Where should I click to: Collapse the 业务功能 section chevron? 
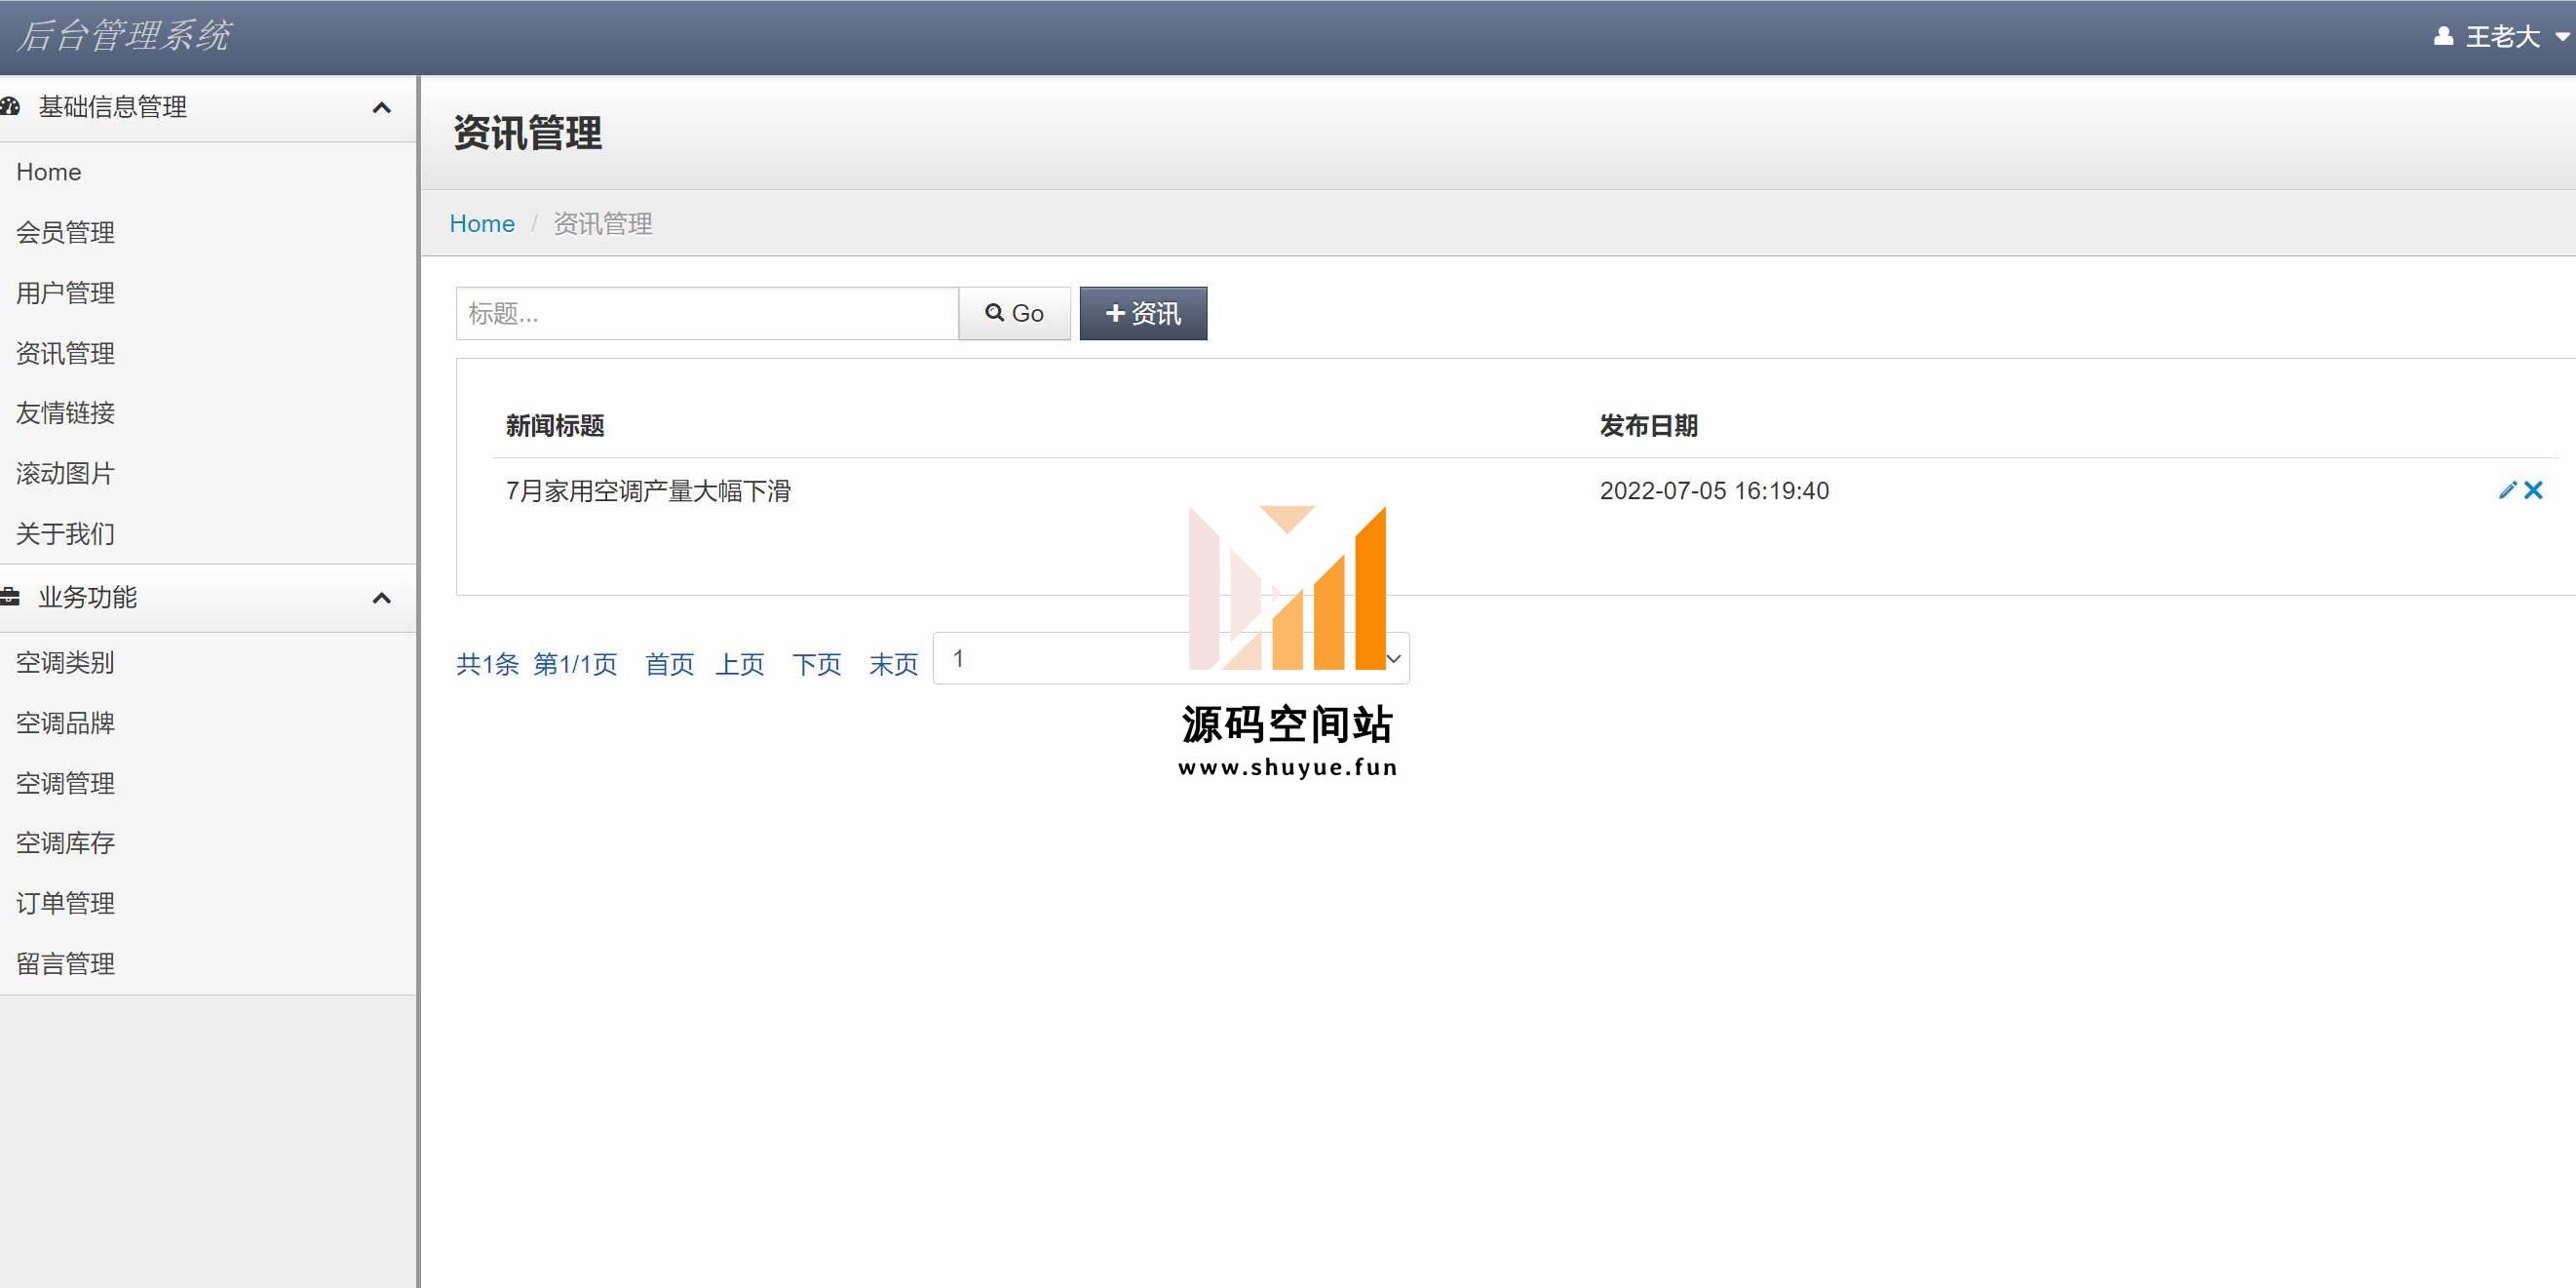point(381,598)
